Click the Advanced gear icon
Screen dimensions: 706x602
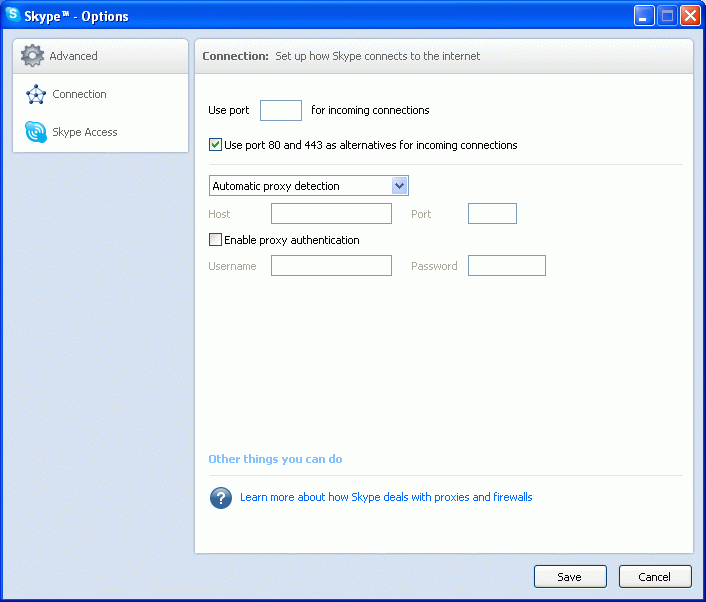[33, 56]
